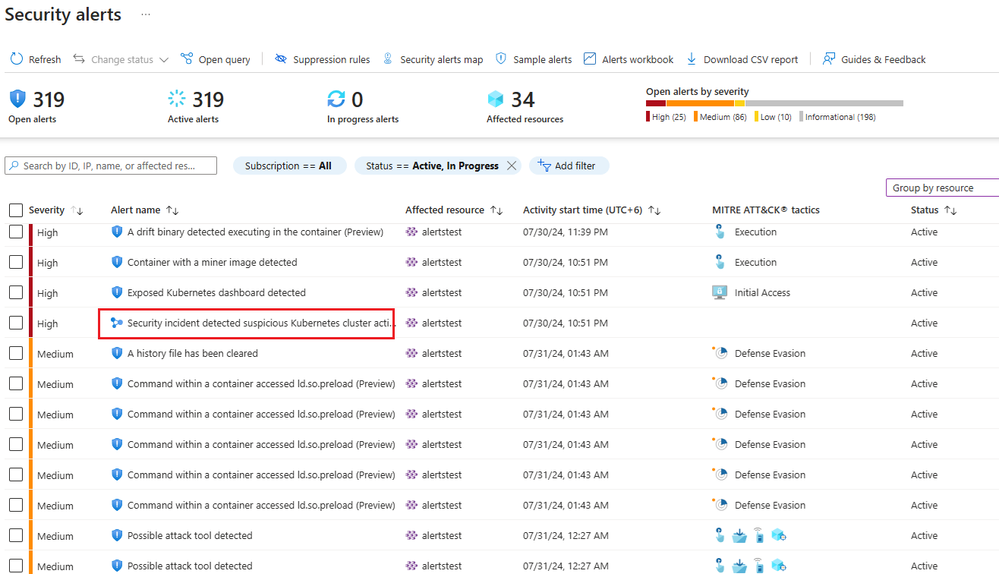Image resolution: width=999 pixels, height=574 pixels.
Task: Click the orange Medium segment of severity bar
Action: (700, 103)
